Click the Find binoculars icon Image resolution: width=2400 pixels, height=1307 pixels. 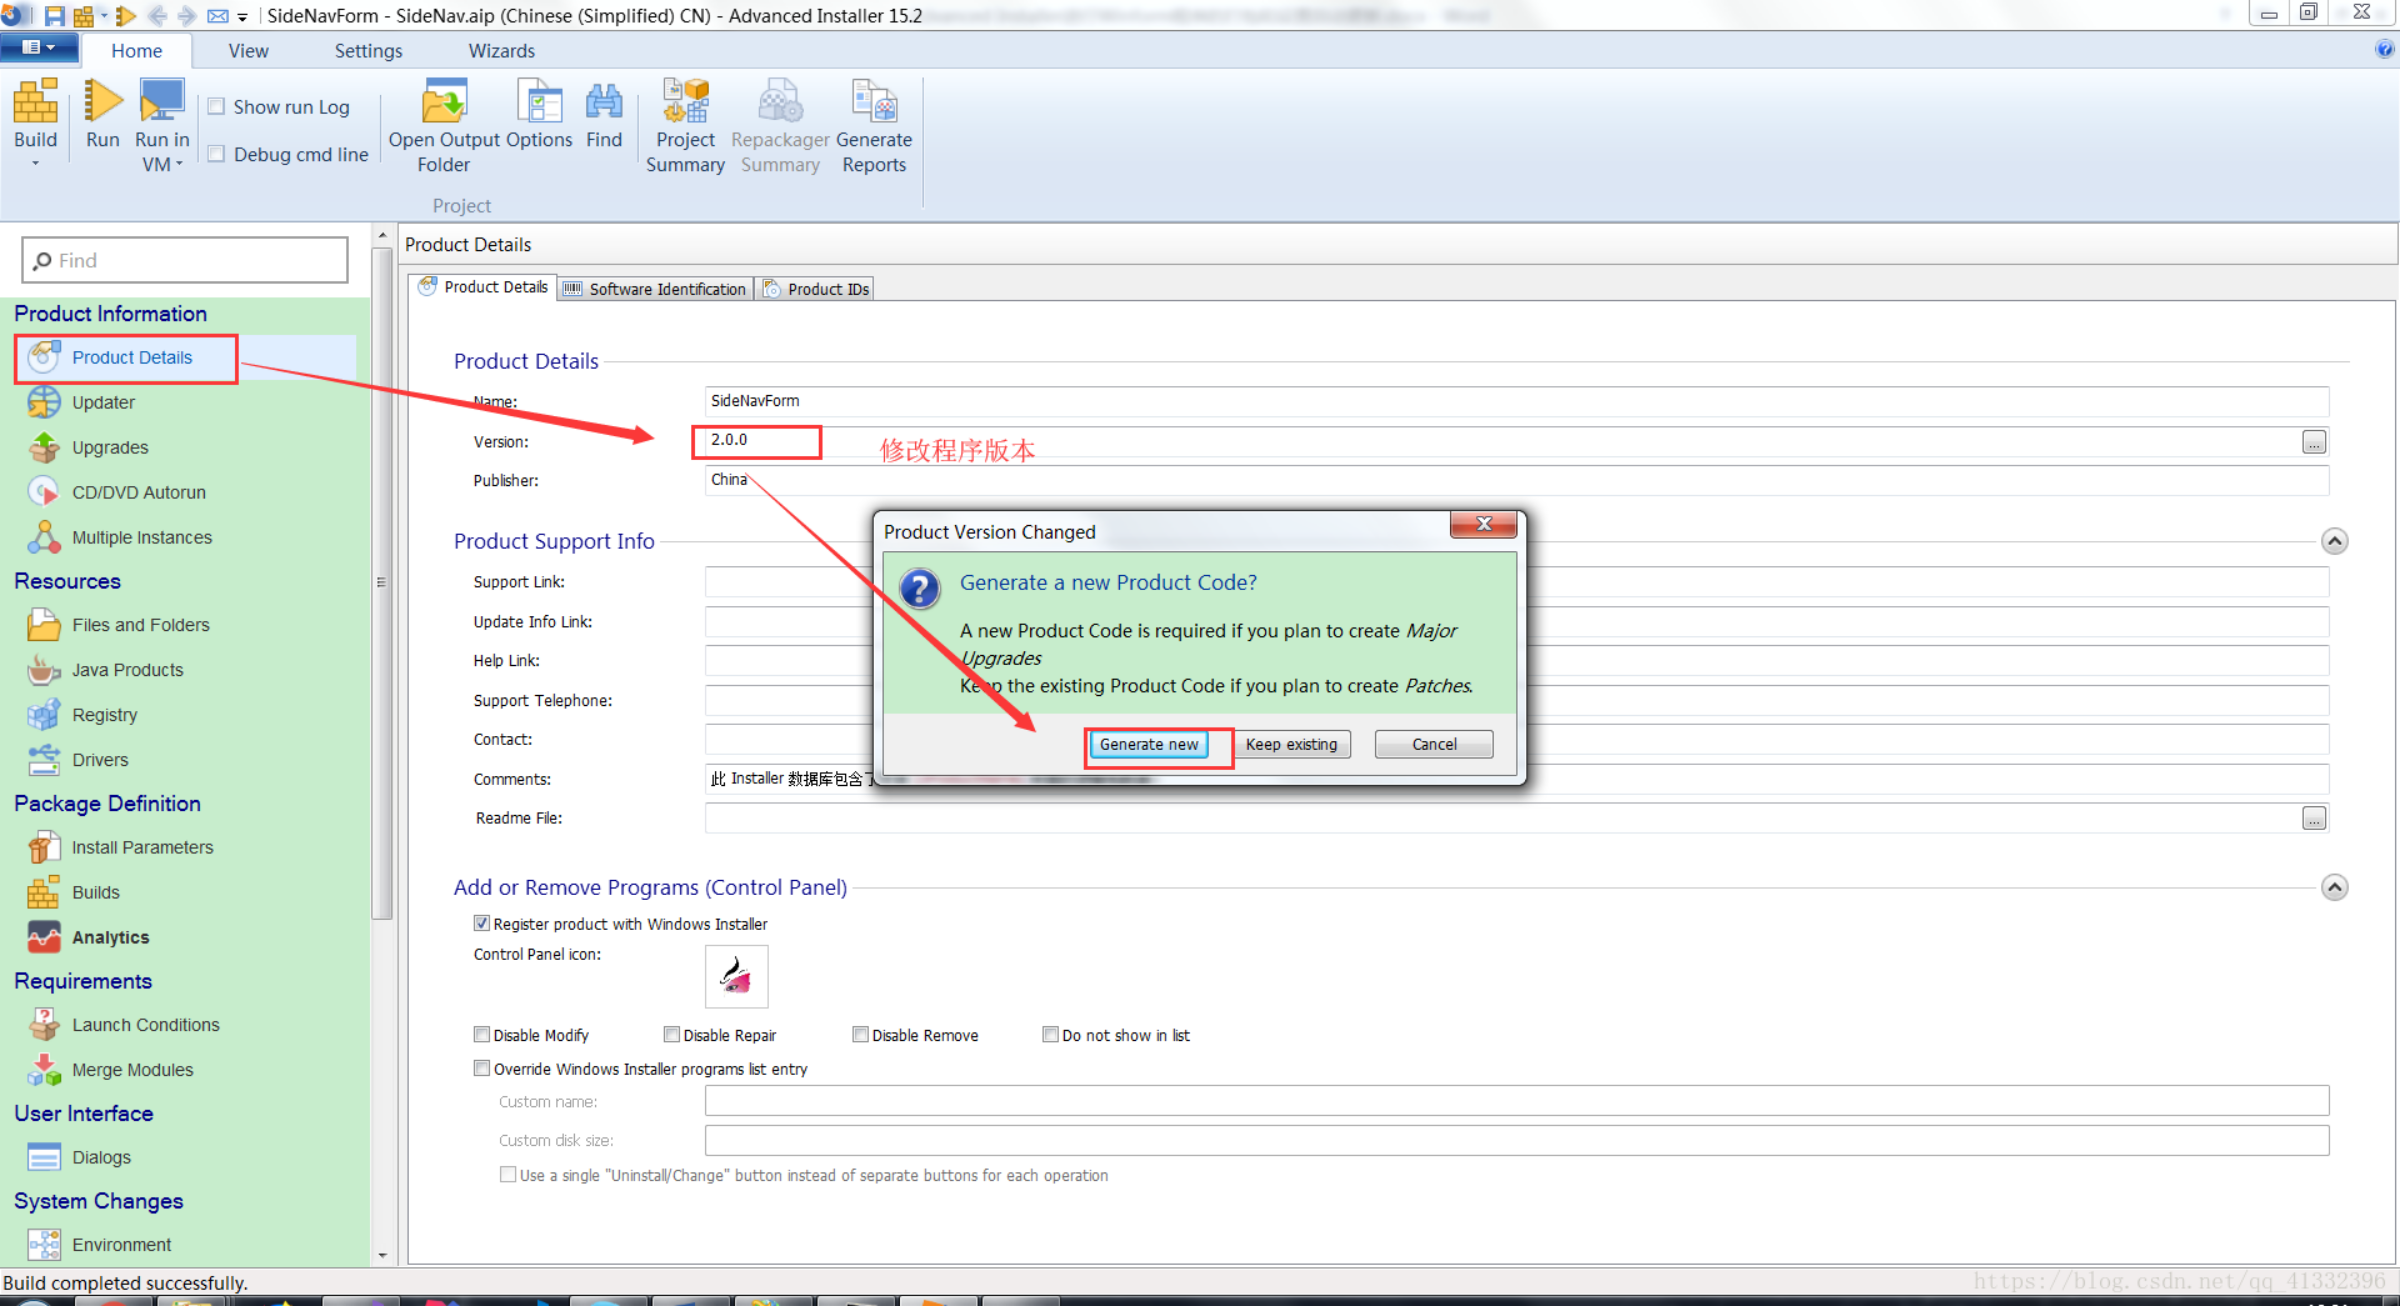click(x=603, y=103)
